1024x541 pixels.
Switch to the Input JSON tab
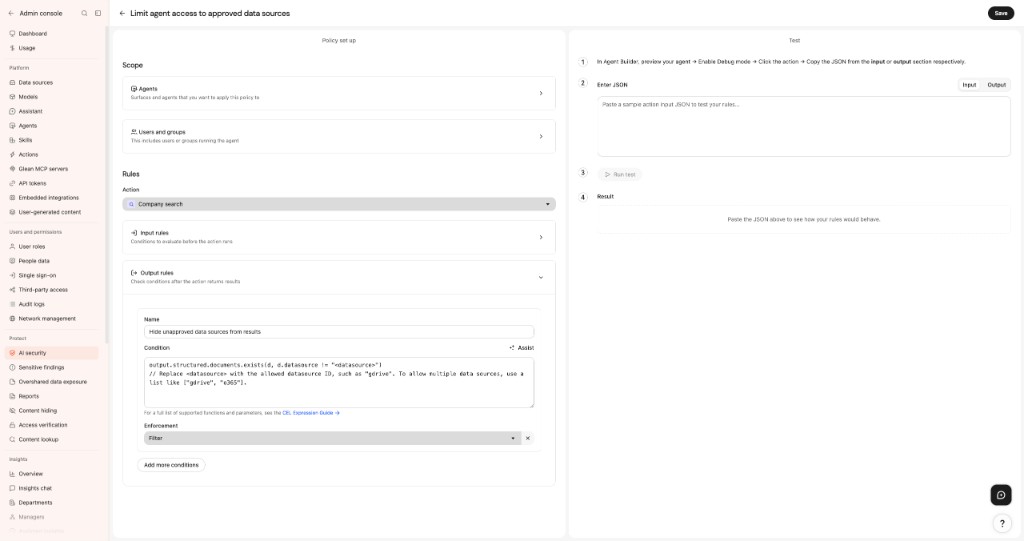(x=969, y=85)
